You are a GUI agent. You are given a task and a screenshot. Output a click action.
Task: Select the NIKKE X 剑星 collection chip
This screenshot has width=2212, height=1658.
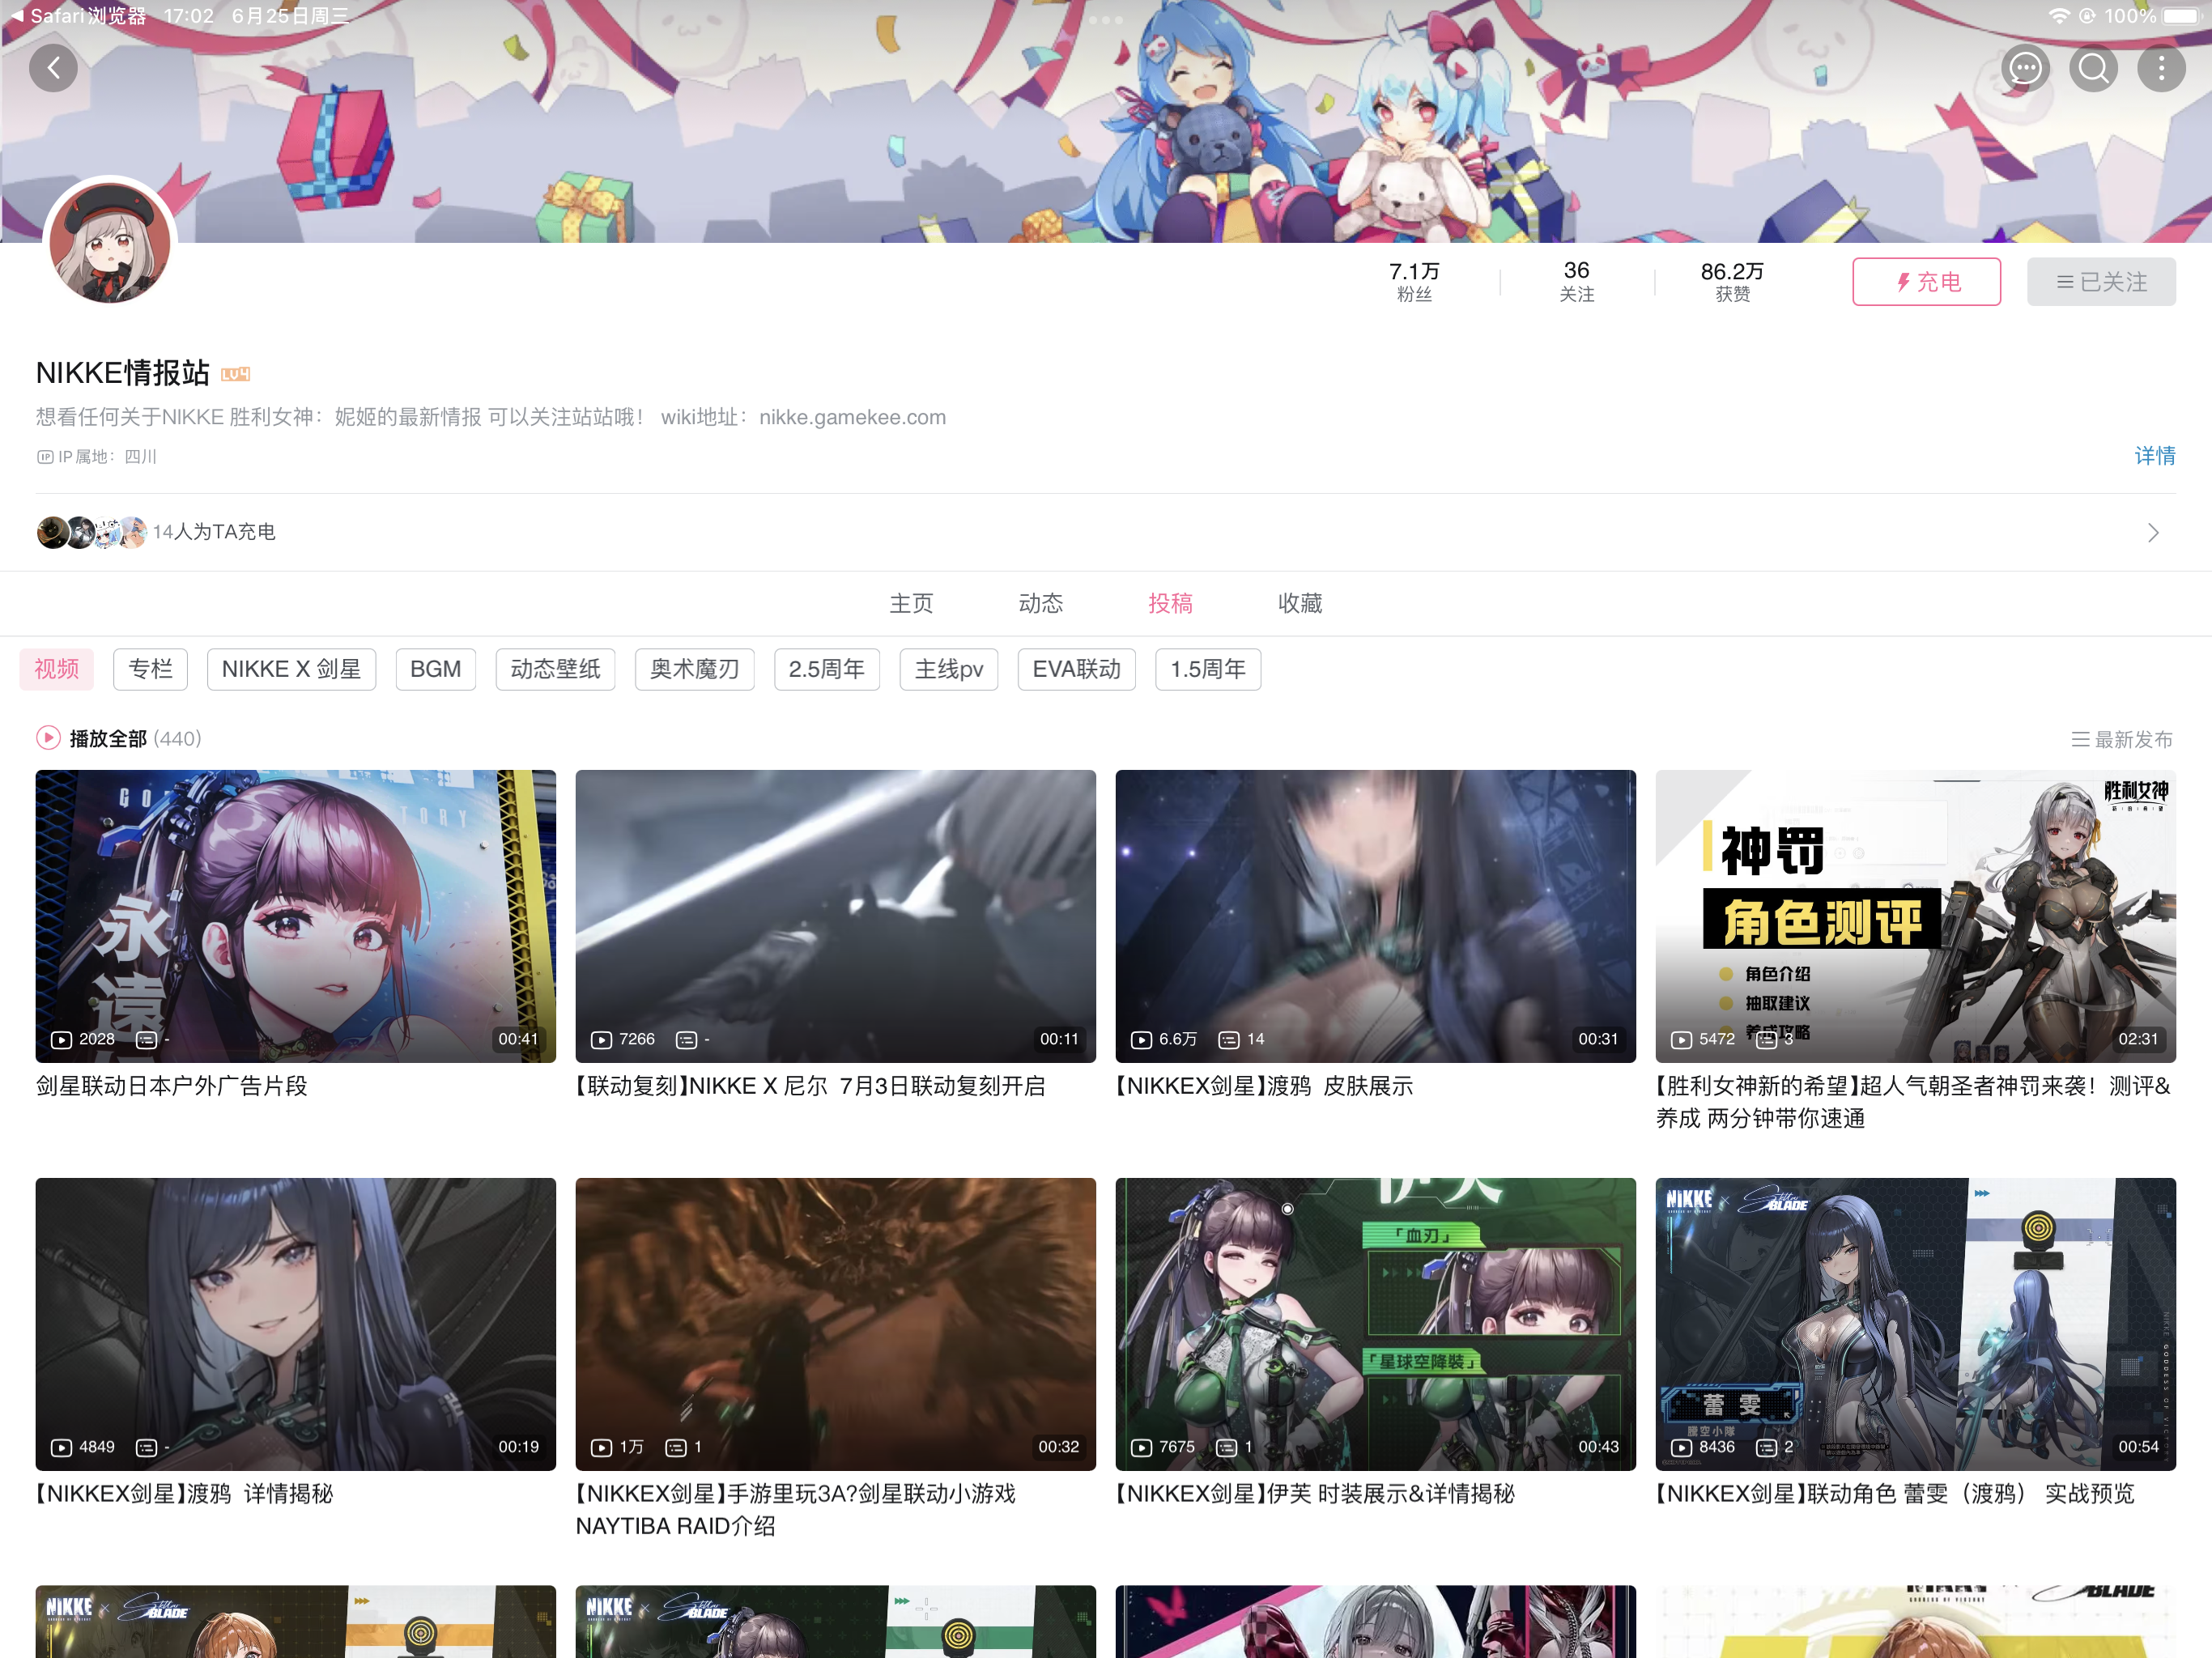coord(291,669)
